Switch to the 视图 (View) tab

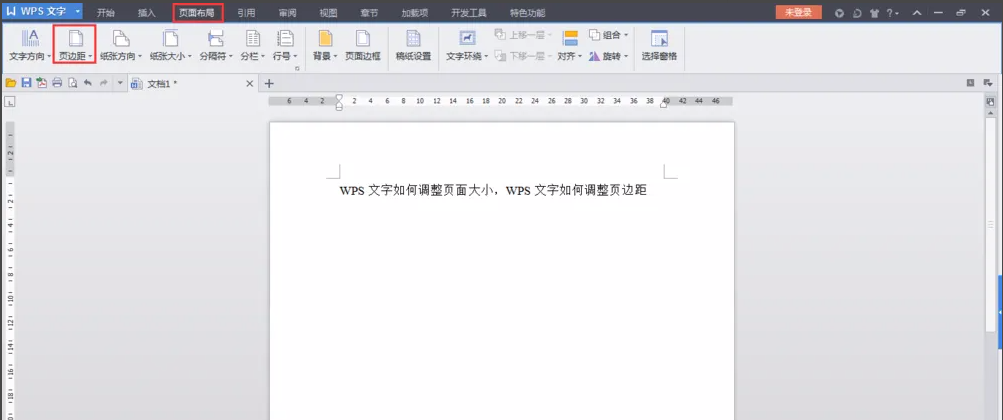328,13
